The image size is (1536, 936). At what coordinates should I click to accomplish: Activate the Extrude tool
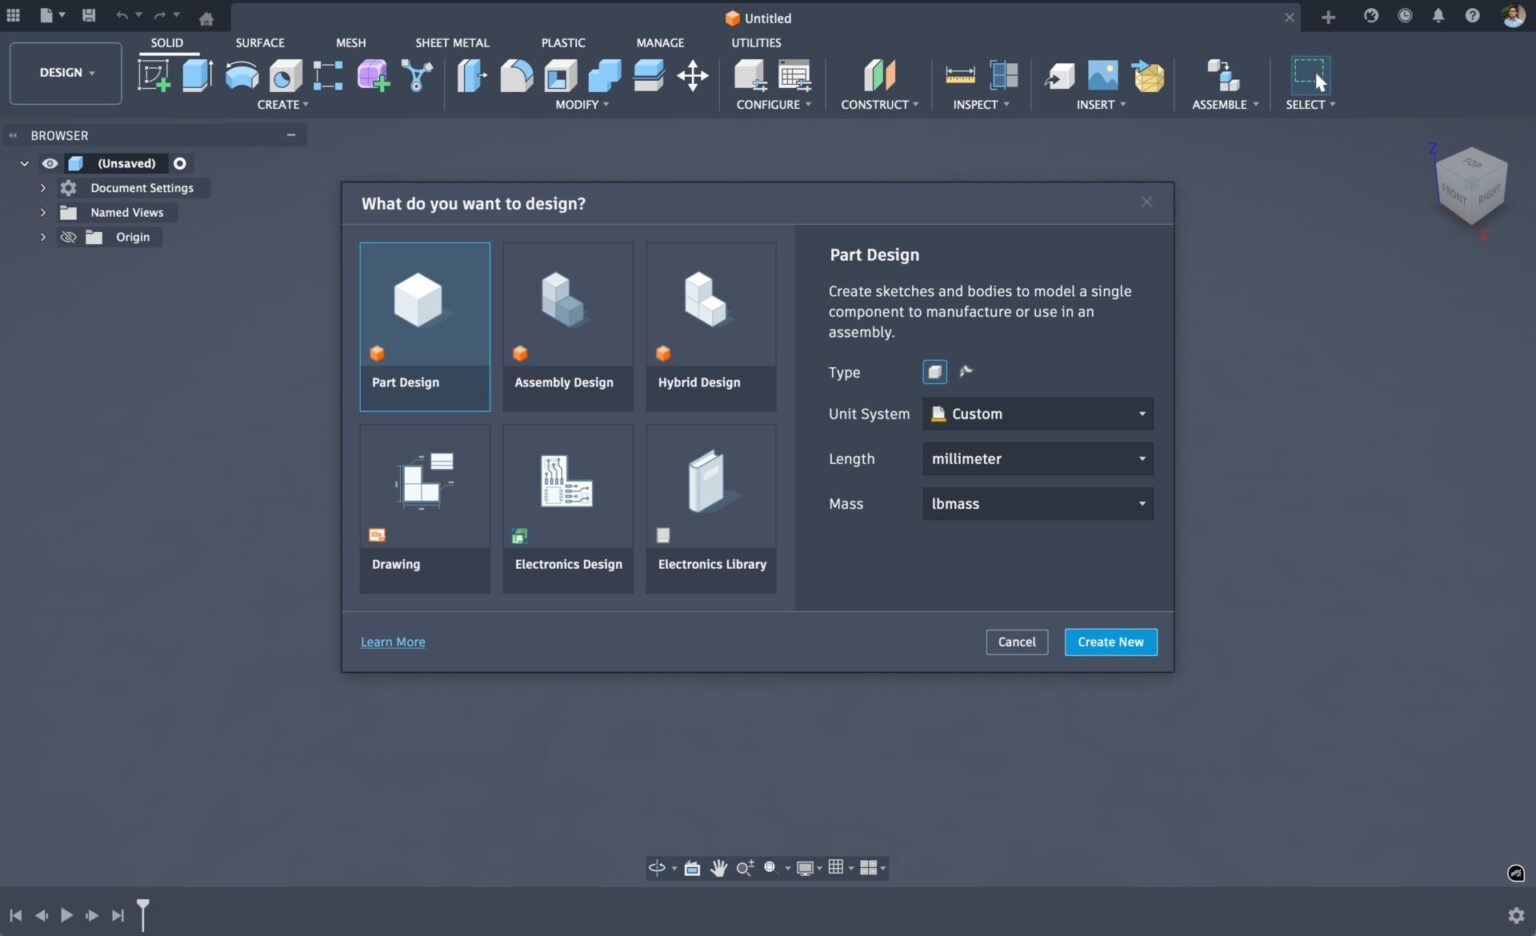coord(196,75)
